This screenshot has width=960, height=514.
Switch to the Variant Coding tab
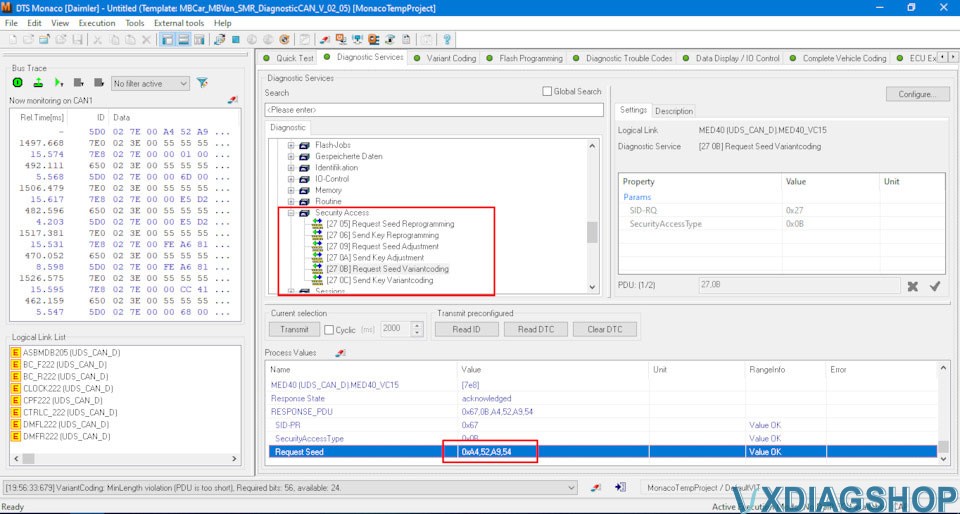point(444,58)
